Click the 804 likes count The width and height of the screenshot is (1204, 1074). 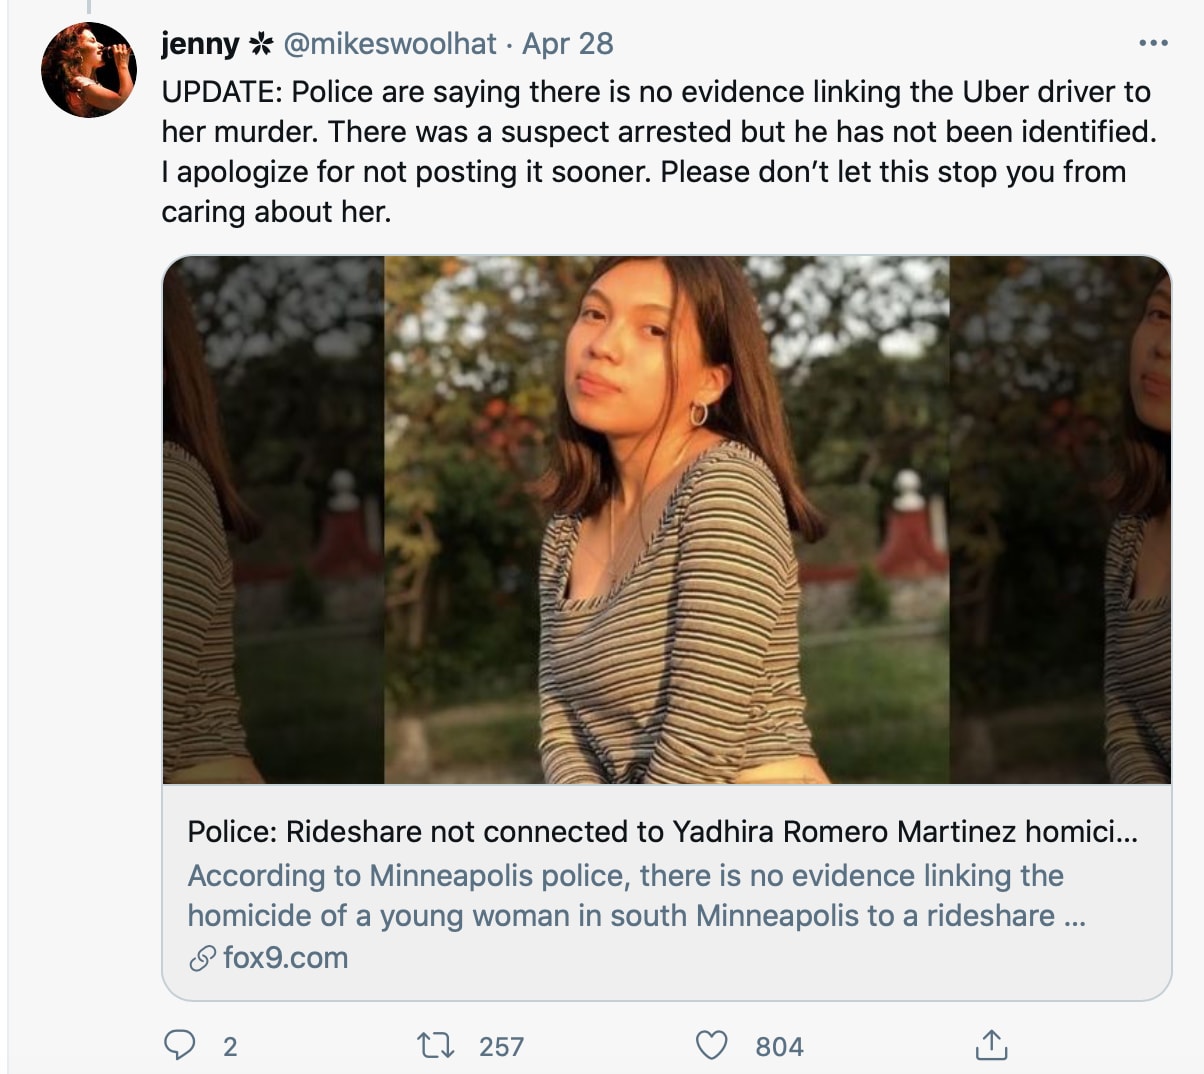[779, 1047]
